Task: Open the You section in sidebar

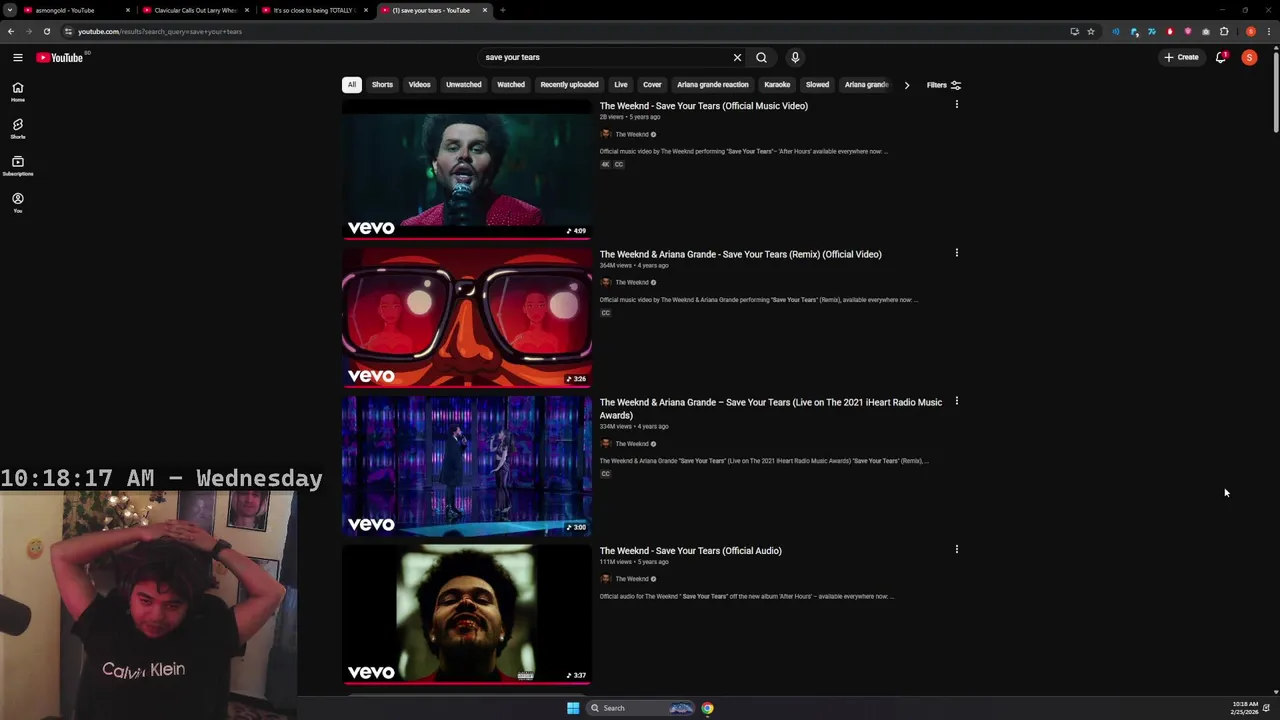Action: point(17,203)
